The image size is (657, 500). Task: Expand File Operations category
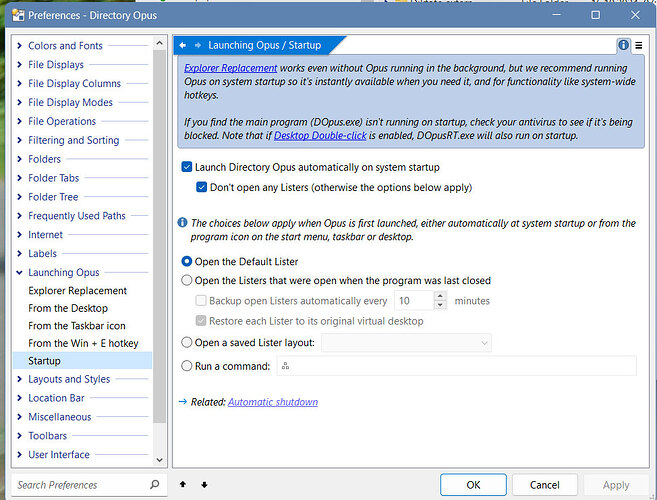point(19,121)
